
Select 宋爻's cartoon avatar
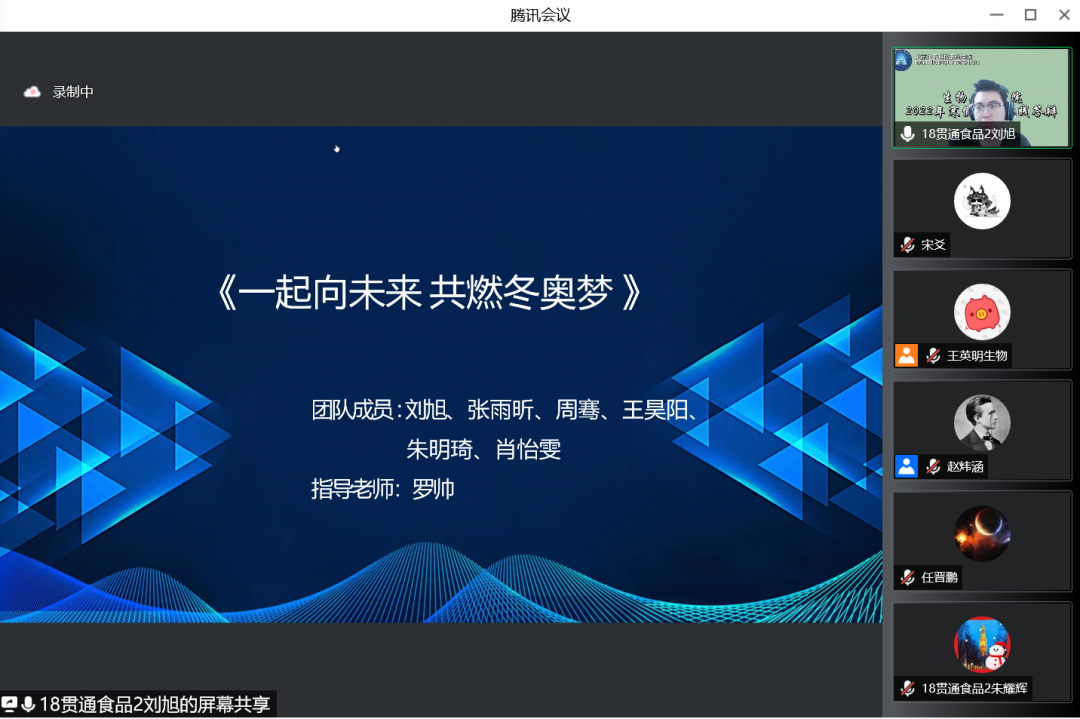click(x=982, y=201)
